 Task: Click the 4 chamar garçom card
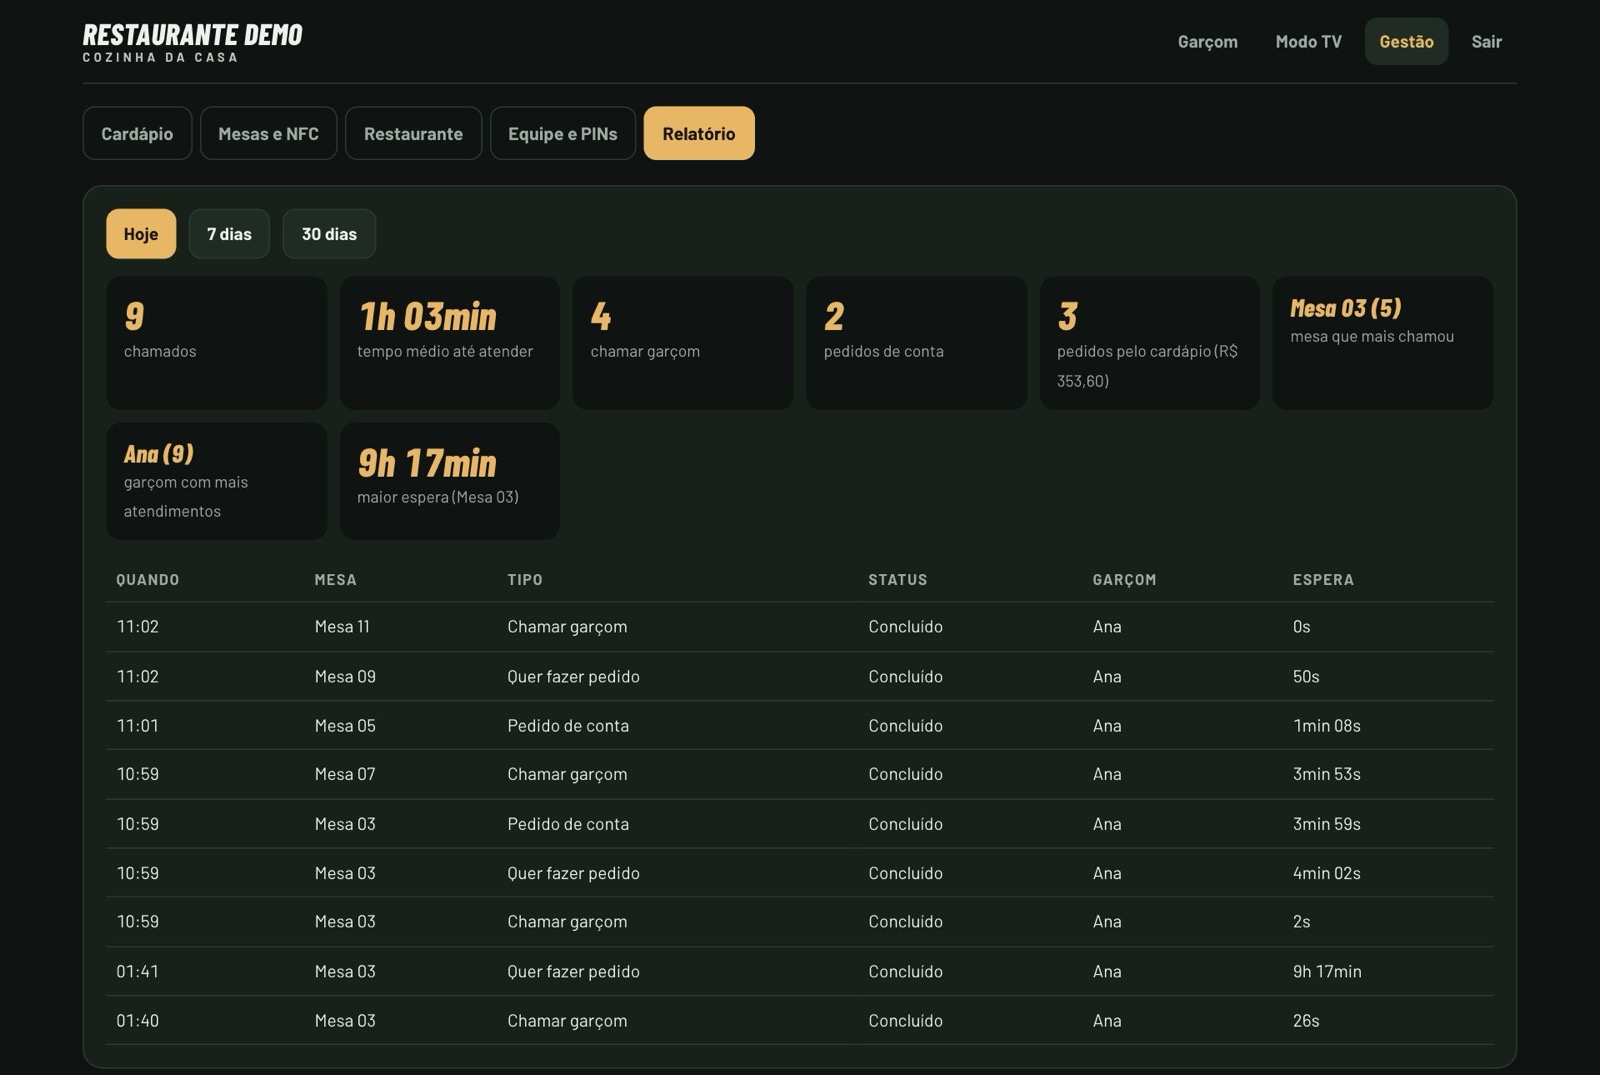point(683,343)
